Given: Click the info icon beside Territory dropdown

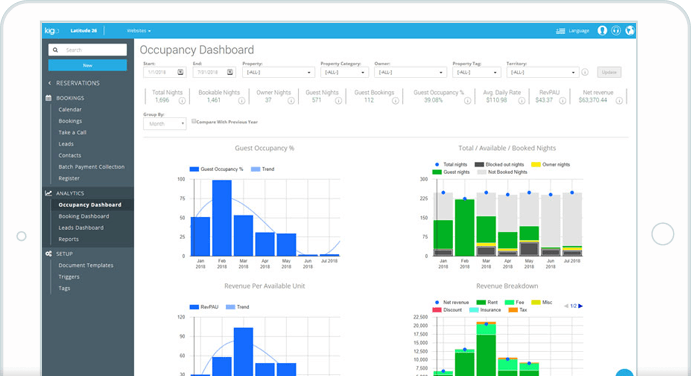Looking at the screenshot, I should [585, 72].
